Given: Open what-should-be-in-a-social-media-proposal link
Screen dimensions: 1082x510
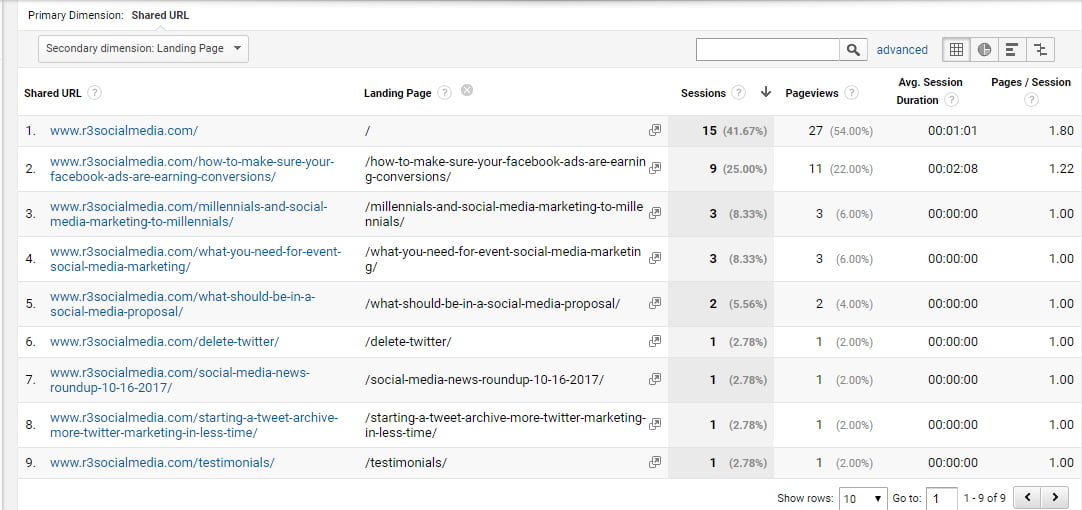Looking at the screenshot, I should click(x=183, y=304).
